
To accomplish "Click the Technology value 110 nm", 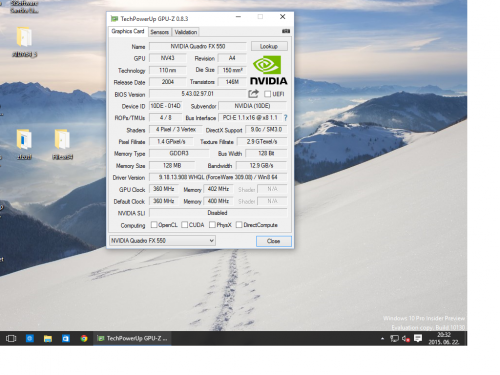I will (x=168, y=70).
